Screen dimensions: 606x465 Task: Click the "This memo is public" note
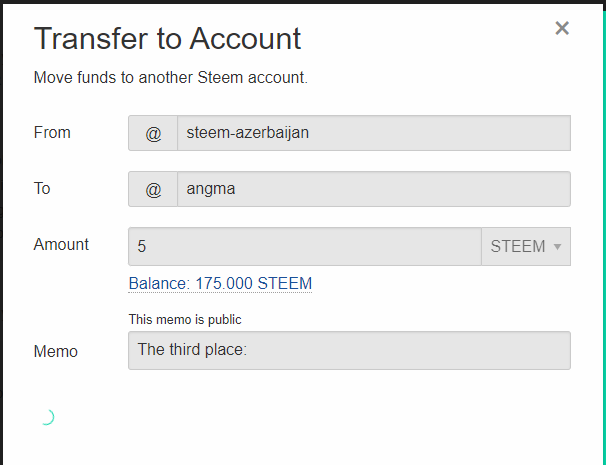tap(185, 320)
